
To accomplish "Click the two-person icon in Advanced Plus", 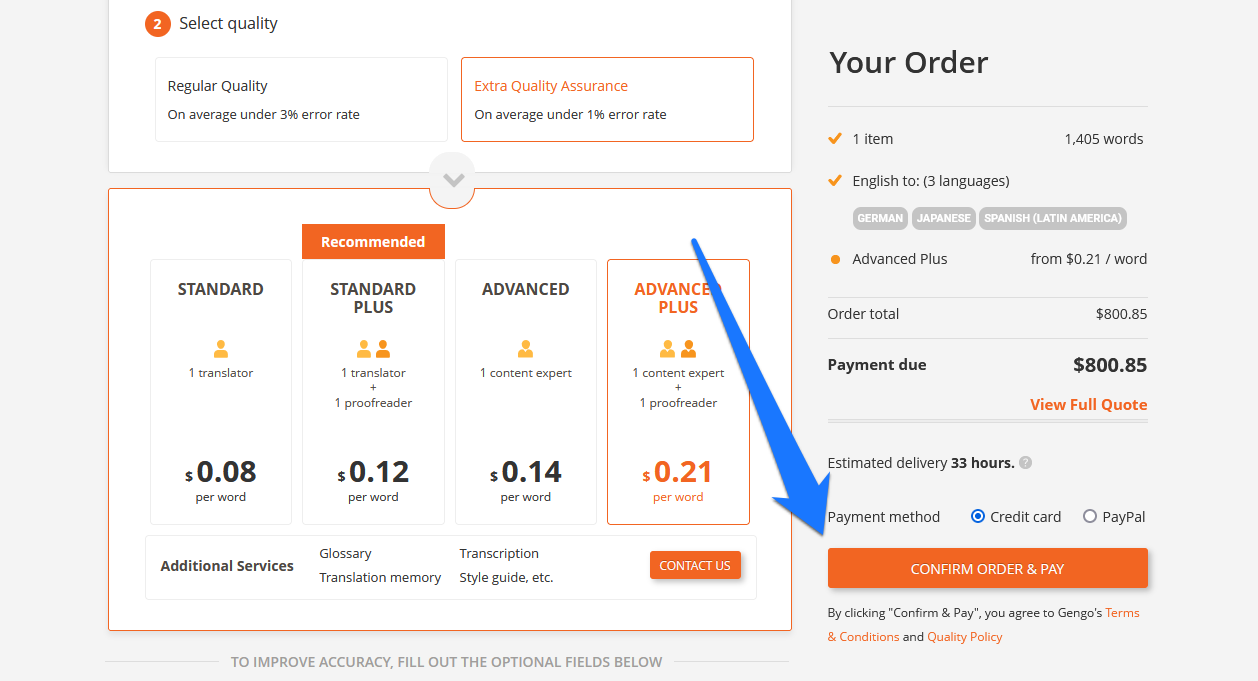I will (678, 349).
